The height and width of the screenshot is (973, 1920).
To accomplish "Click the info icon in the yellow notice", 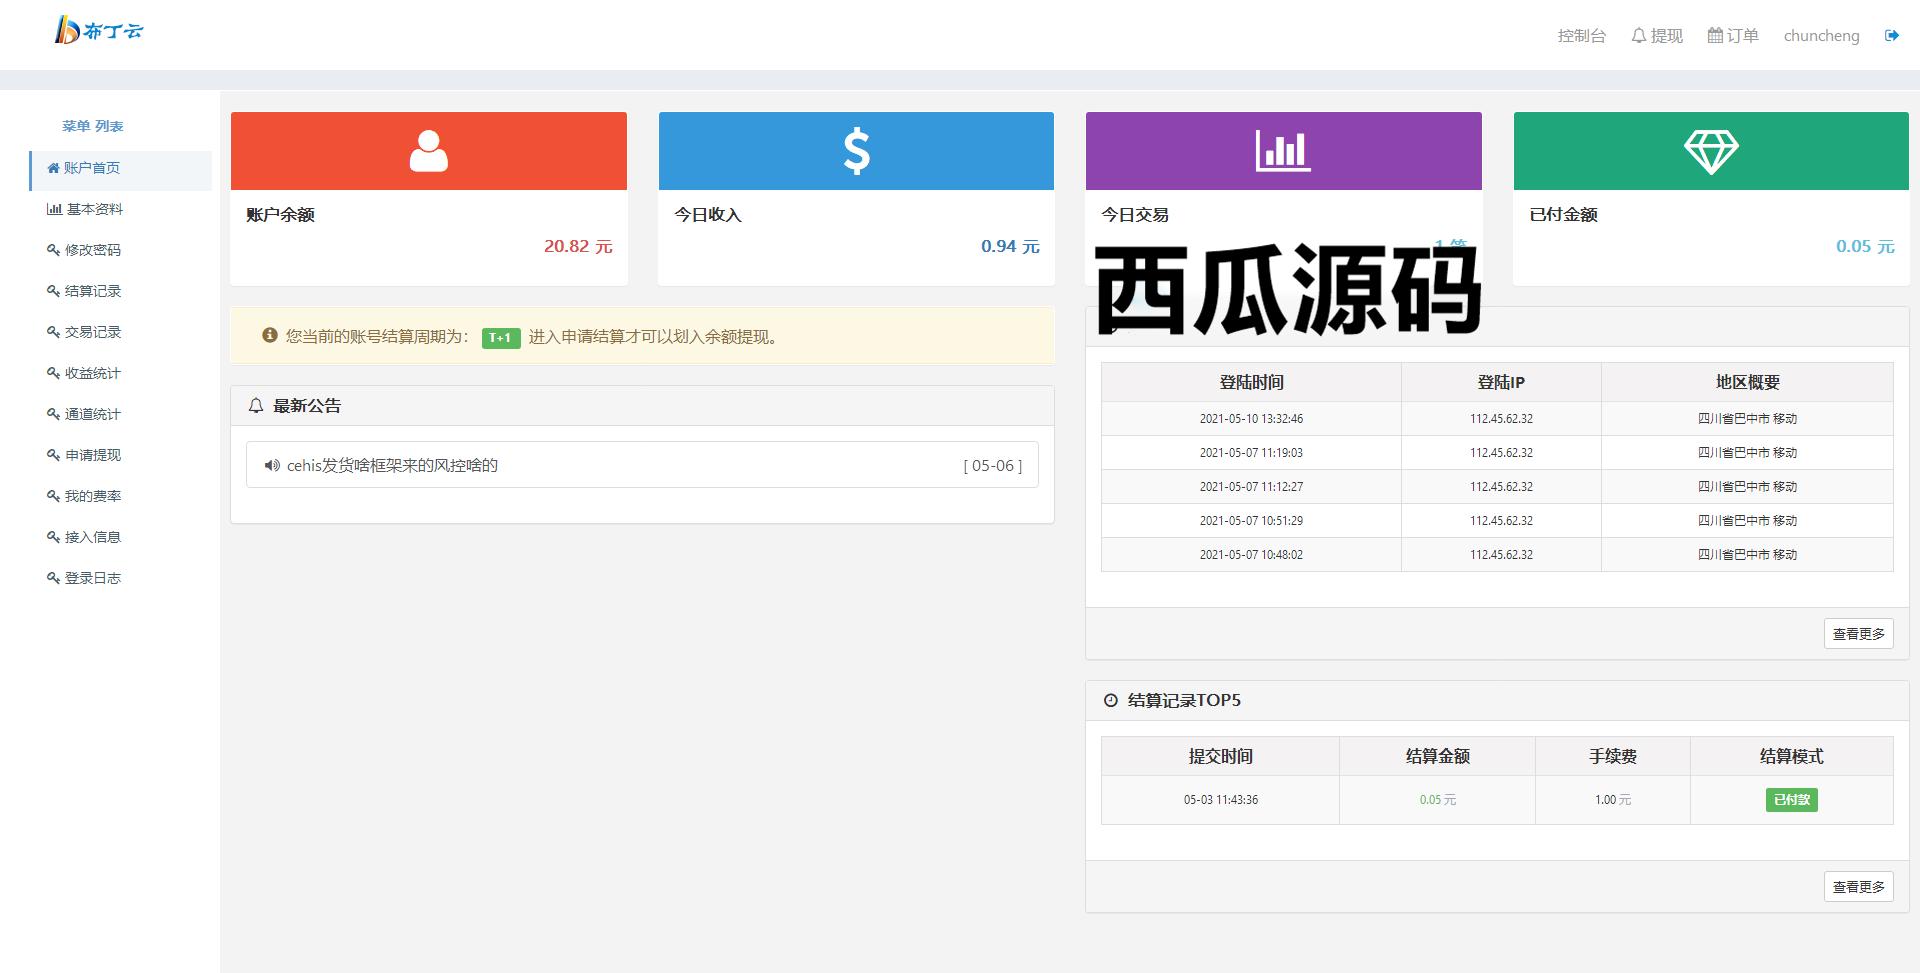I will point(270,336).
